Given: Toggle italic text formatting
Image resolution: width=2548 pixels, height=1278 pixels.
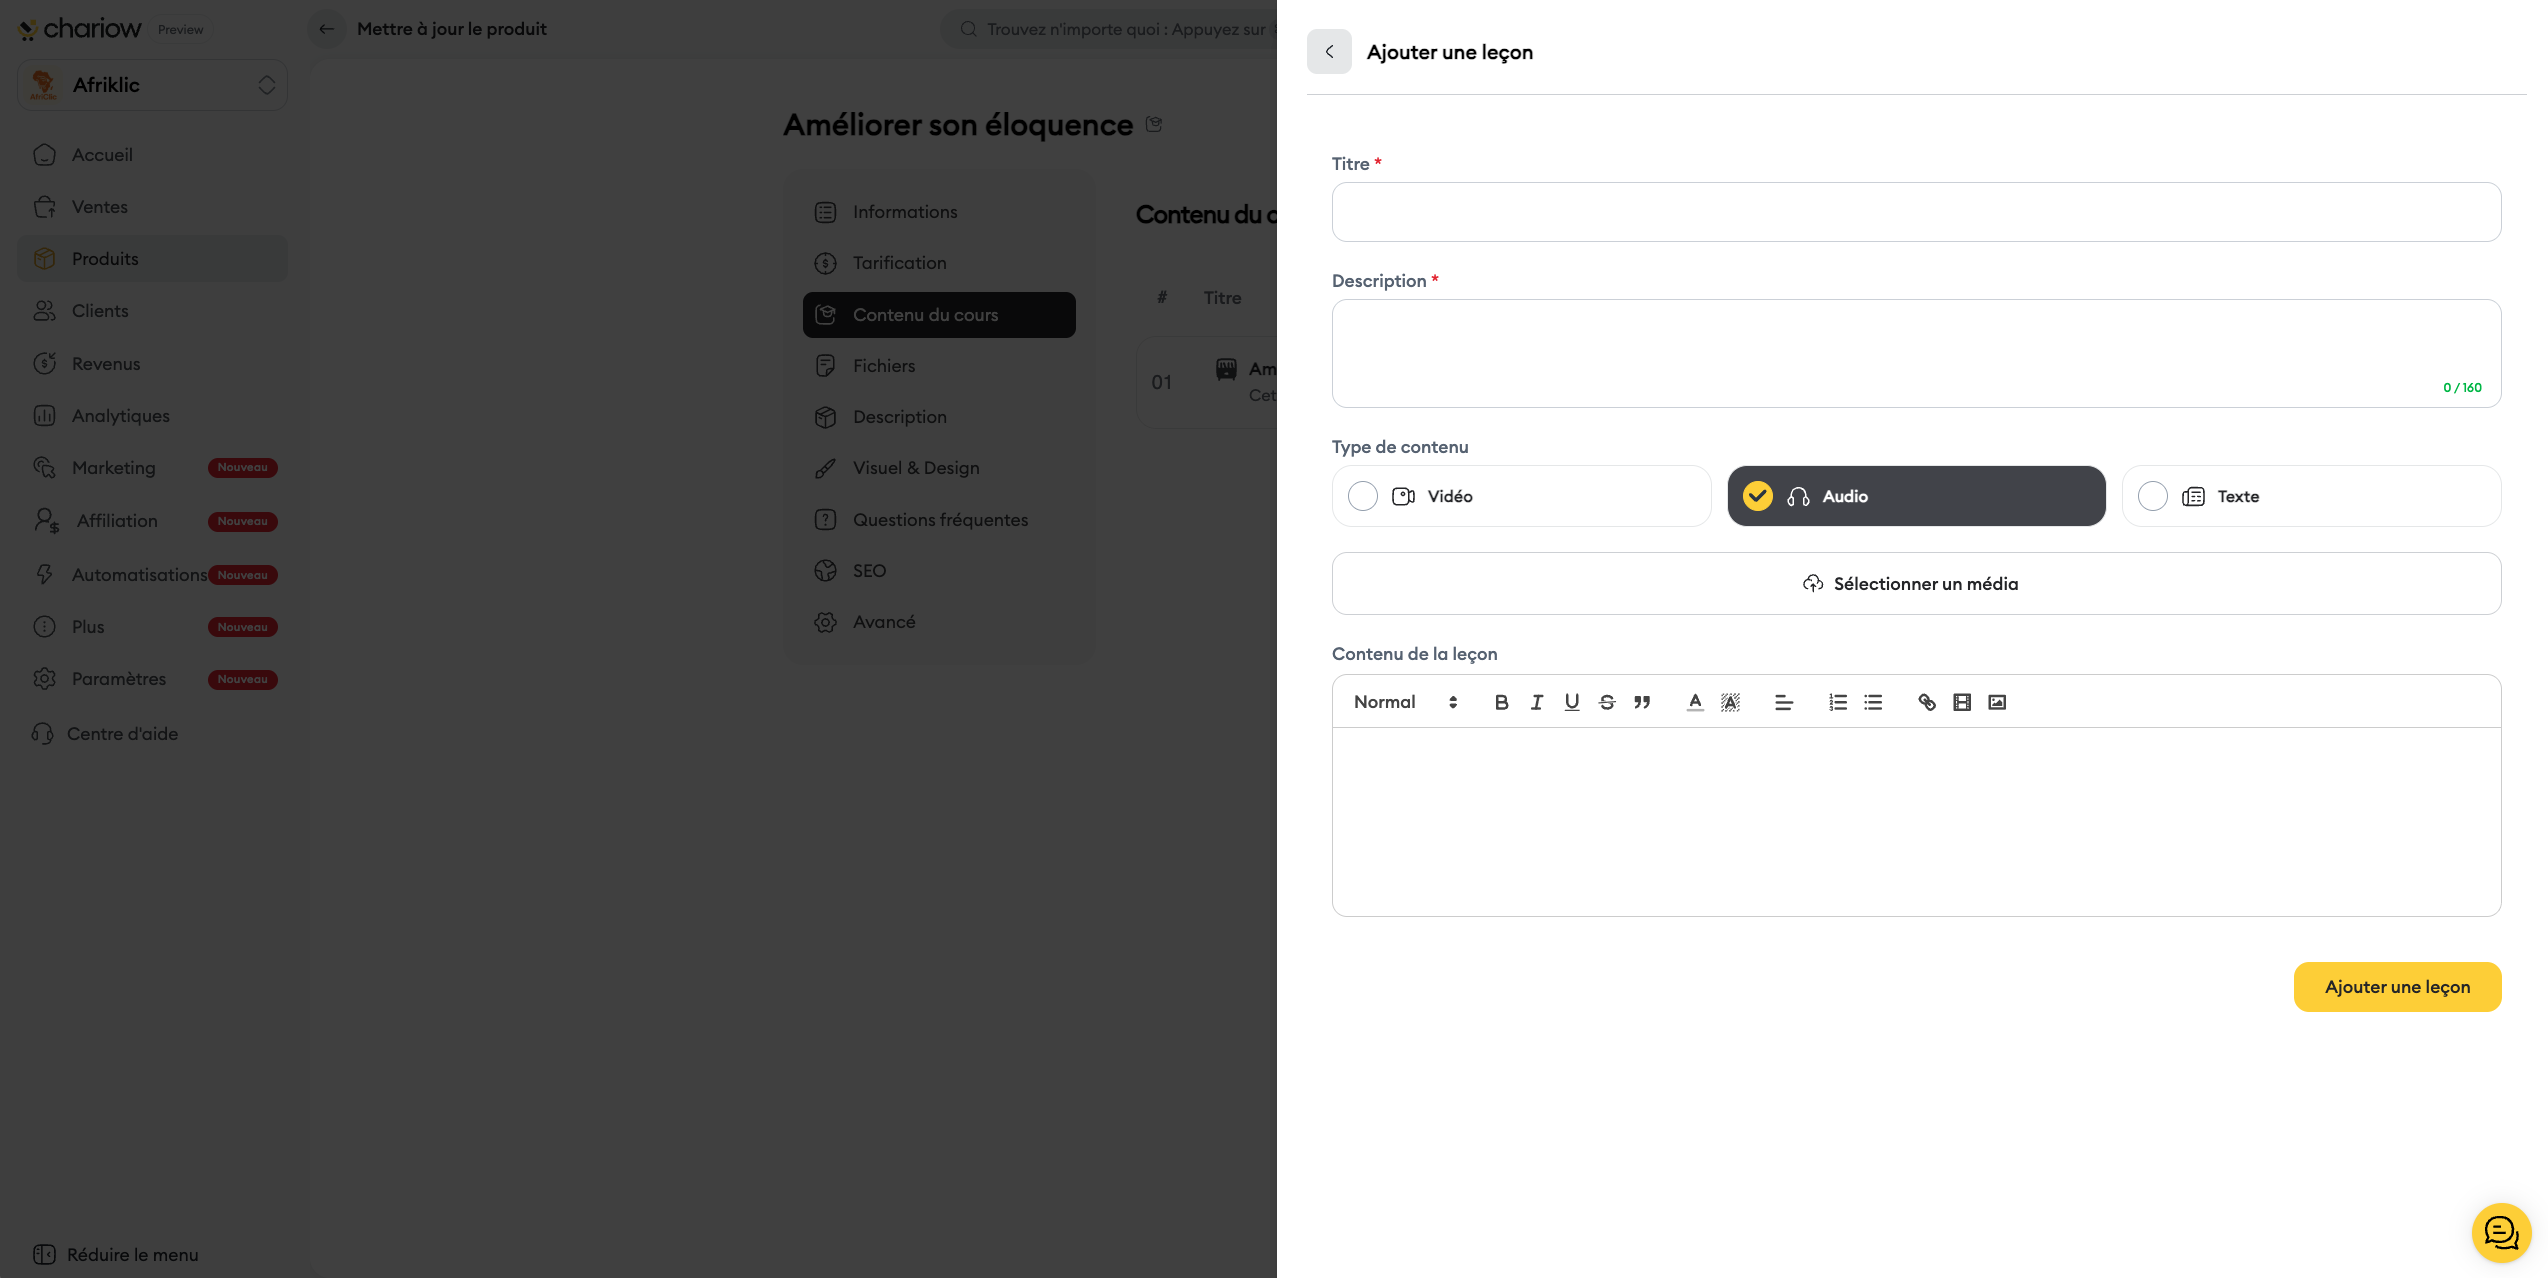Looking at the screenshot, I should point(1537,702).
